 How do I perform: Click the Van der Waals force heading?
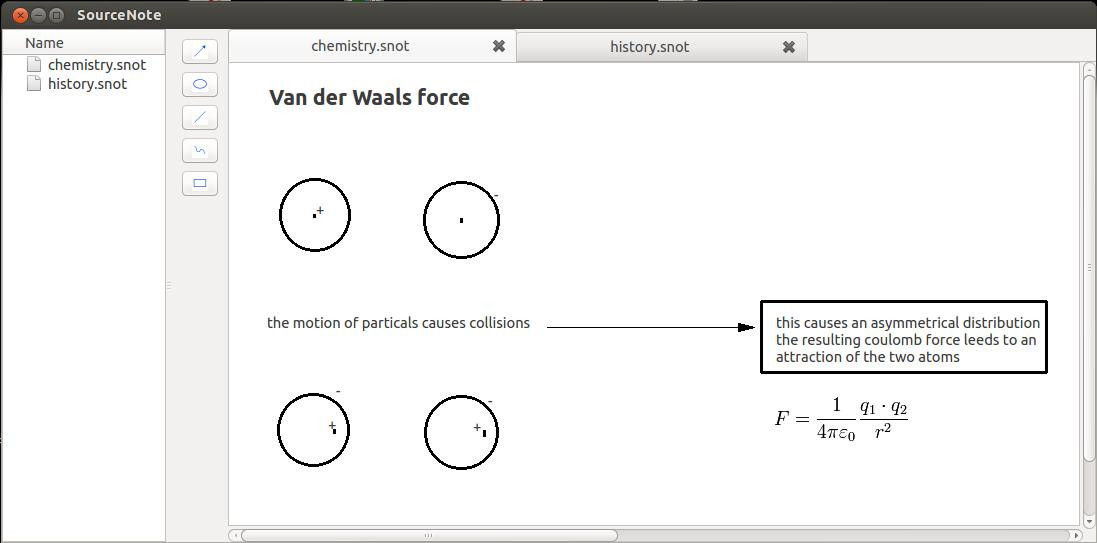click(369, 97)
